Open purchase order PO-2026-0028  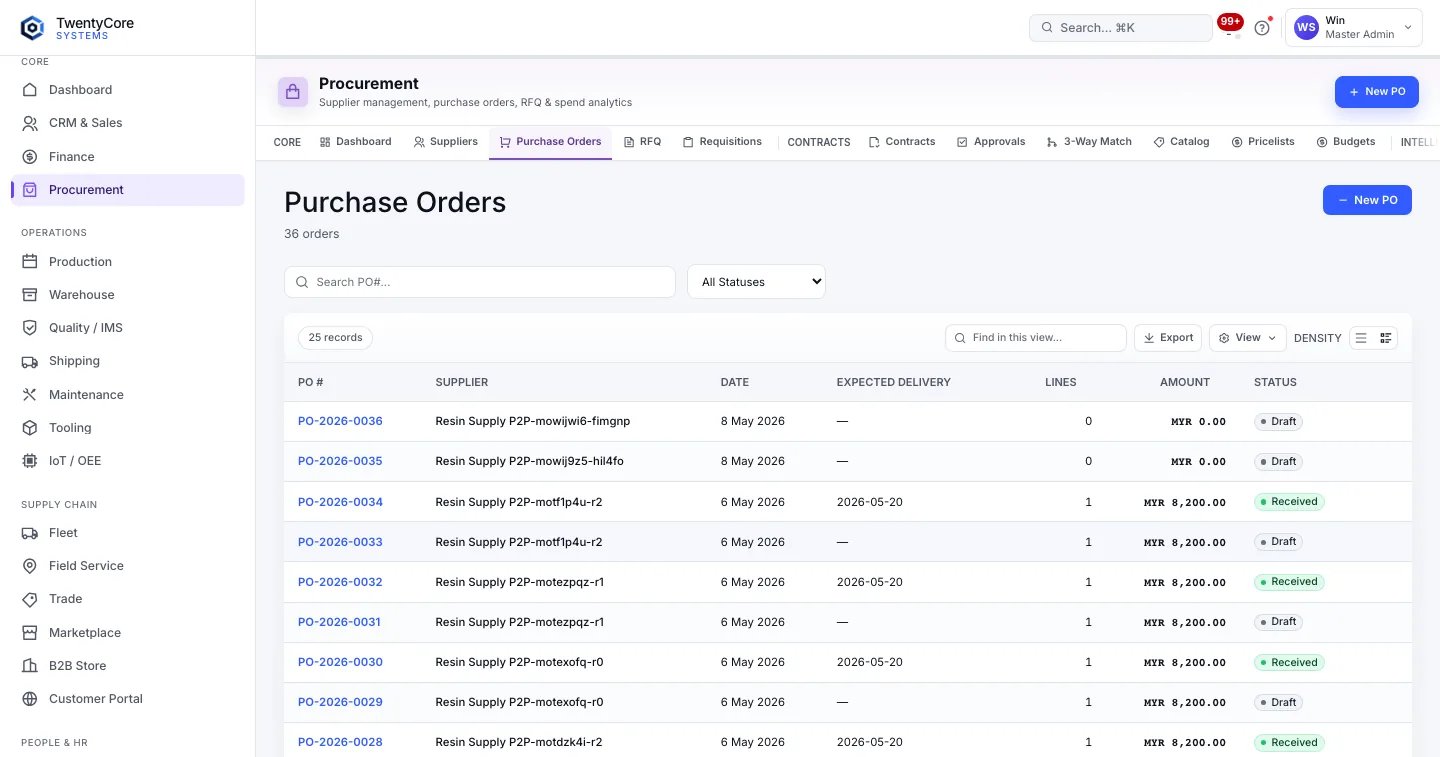pos(340,742)
